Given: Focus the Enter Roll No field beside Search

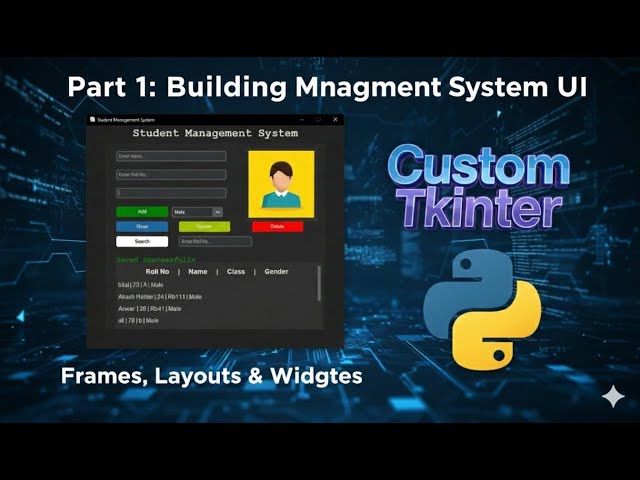Looking at the screenshot, I should 216,242.
